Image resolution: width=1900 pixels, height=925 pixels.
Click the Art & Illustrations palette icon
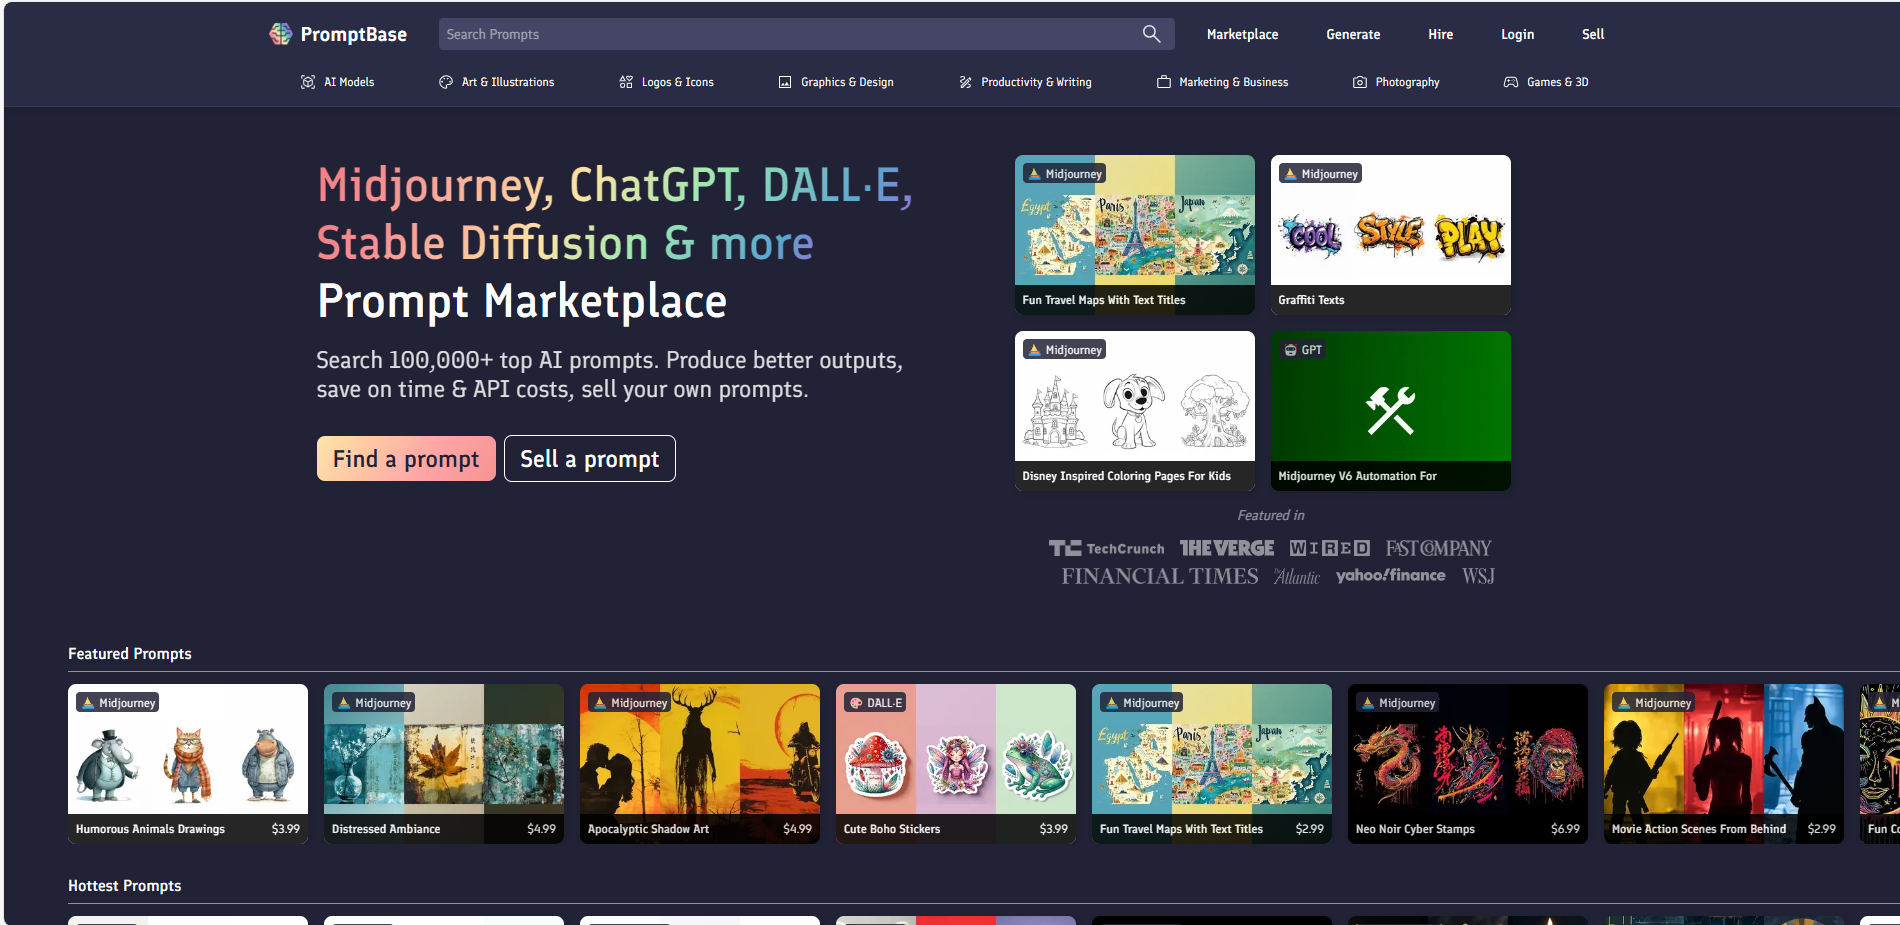point(446,82)
